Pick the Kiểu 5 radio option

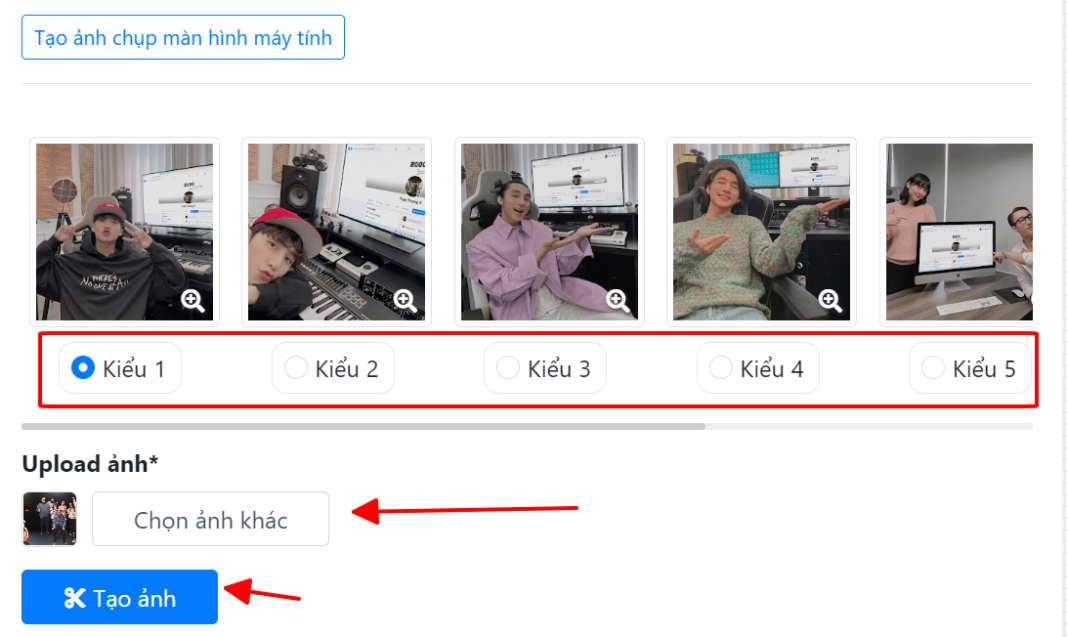[x=933, y=368]
